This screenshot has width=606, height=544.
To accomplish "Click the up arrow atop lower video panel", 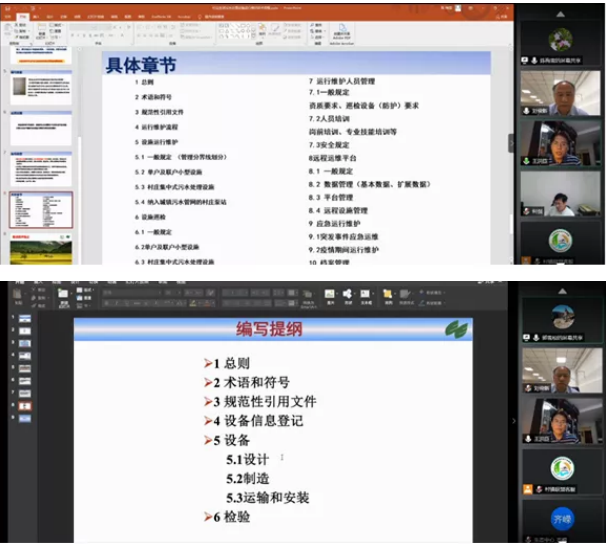I will pyautogui.click(x=562, y=291).
